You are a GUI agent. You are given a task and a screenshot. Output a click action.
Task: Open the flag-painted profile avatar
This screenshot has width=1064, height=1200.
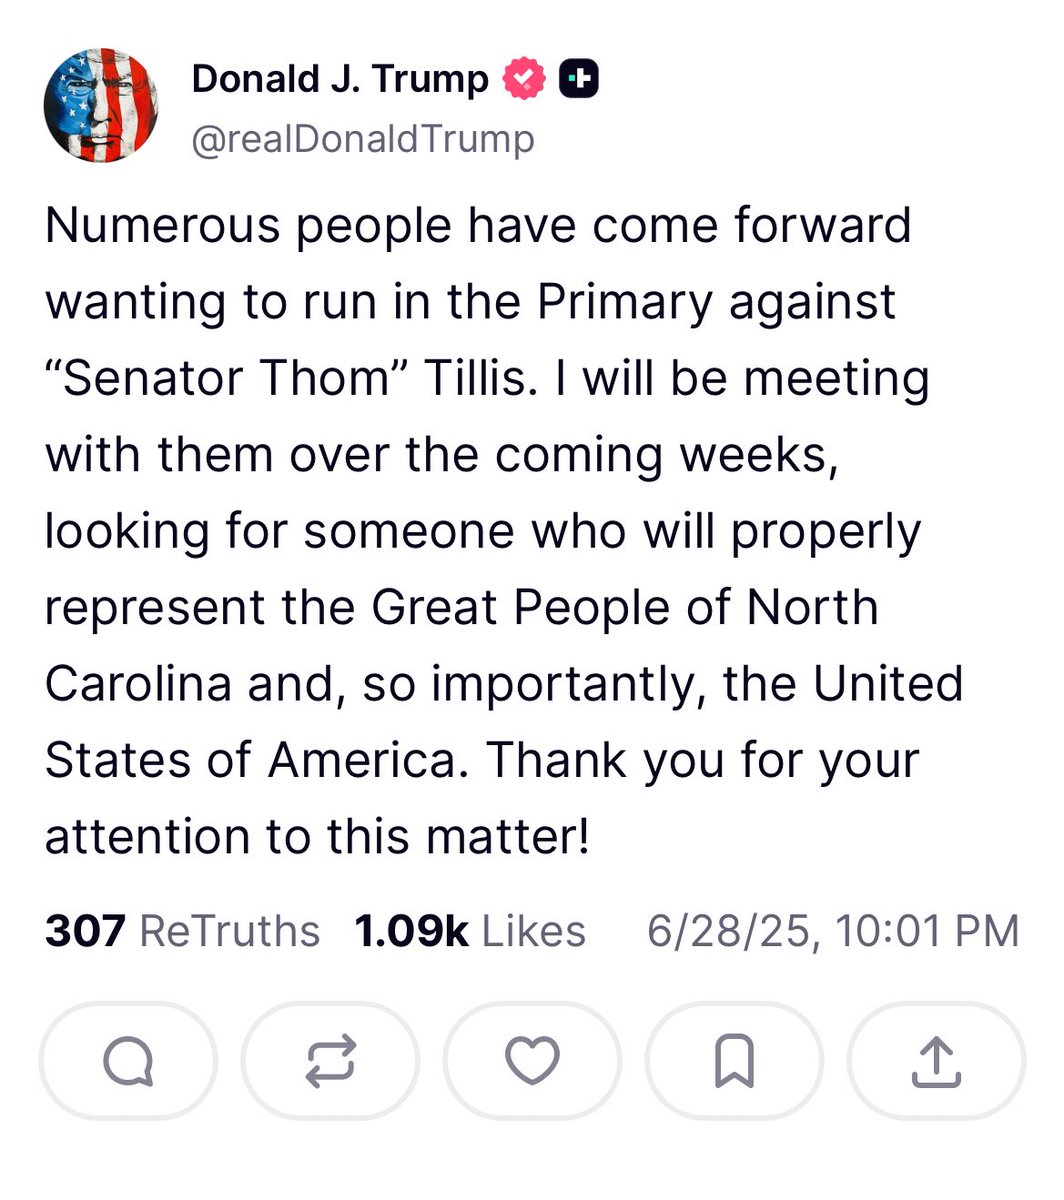click(x=102, y=105)
